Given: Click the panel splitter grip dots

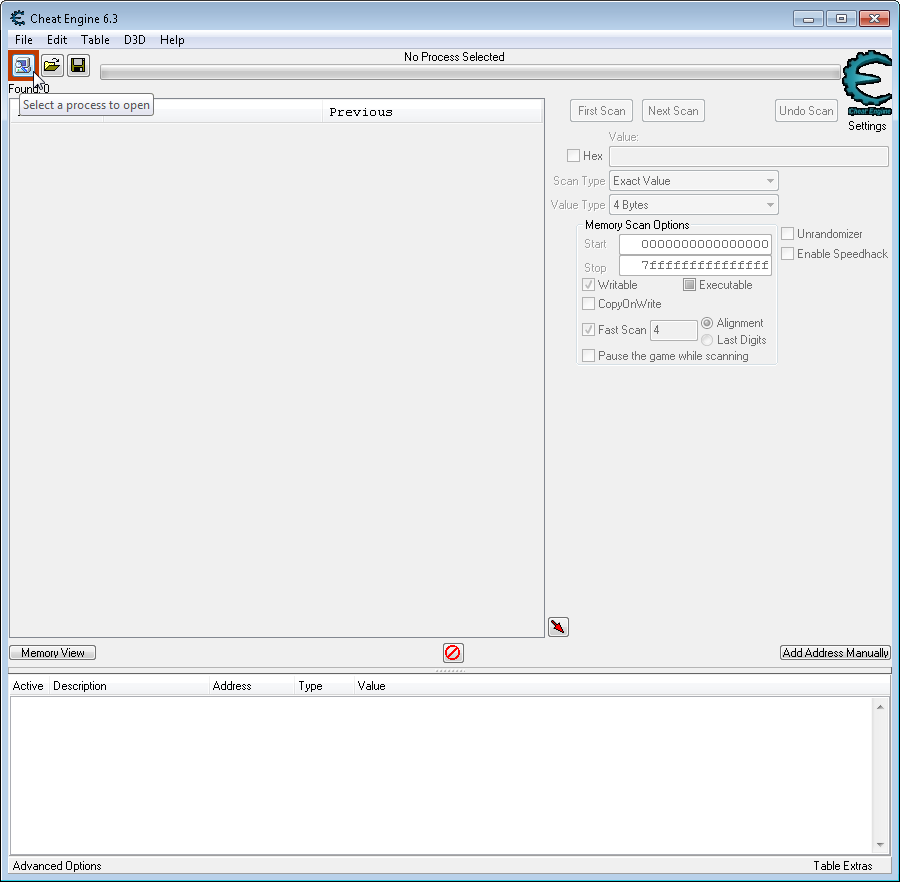Looking at the screenshot, I should pos(450,670).
